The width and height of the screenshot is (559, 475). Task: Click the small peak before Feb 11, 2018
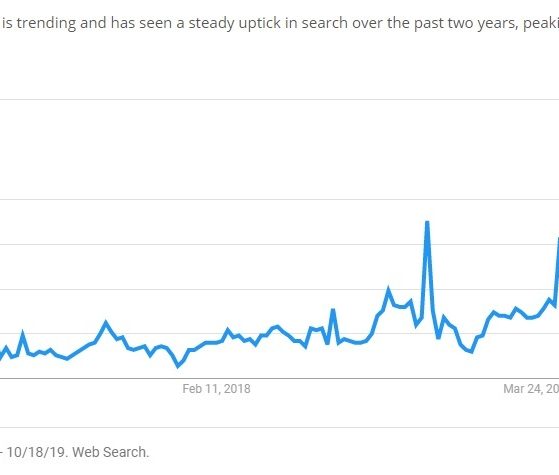(106, 323)
